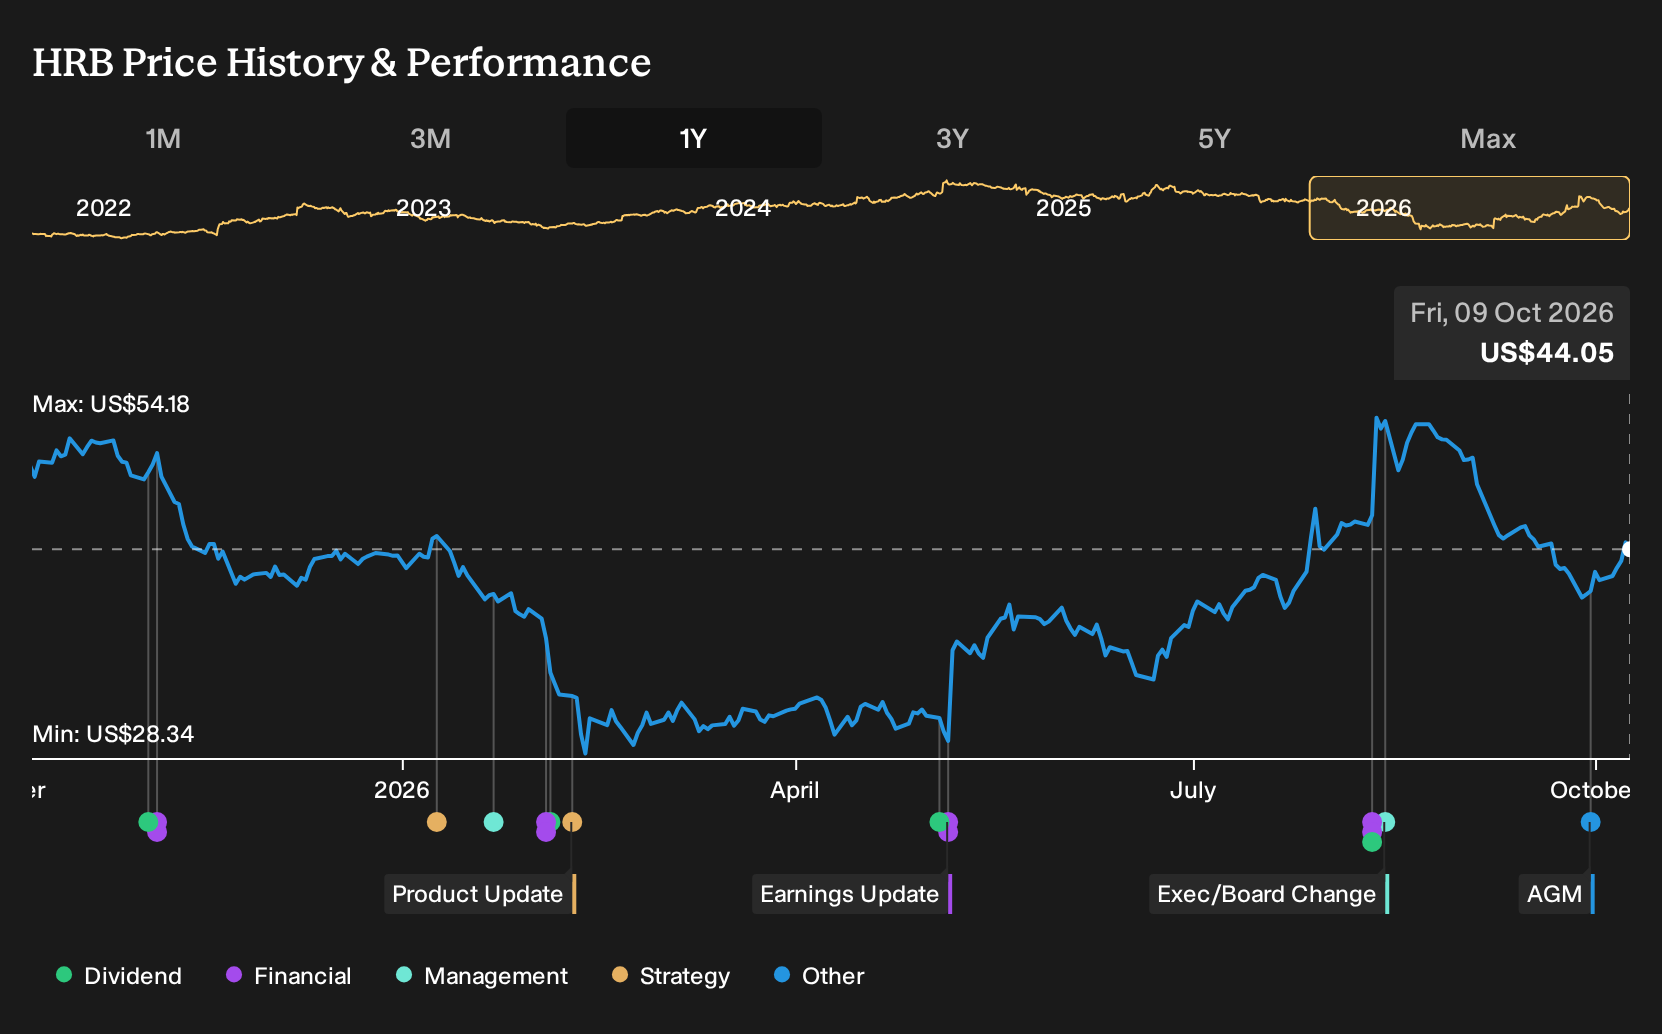This screenshot has width=1662, height=1034.
Task: Click the 'Min: US$28.34' label
Action: (113, 734)
